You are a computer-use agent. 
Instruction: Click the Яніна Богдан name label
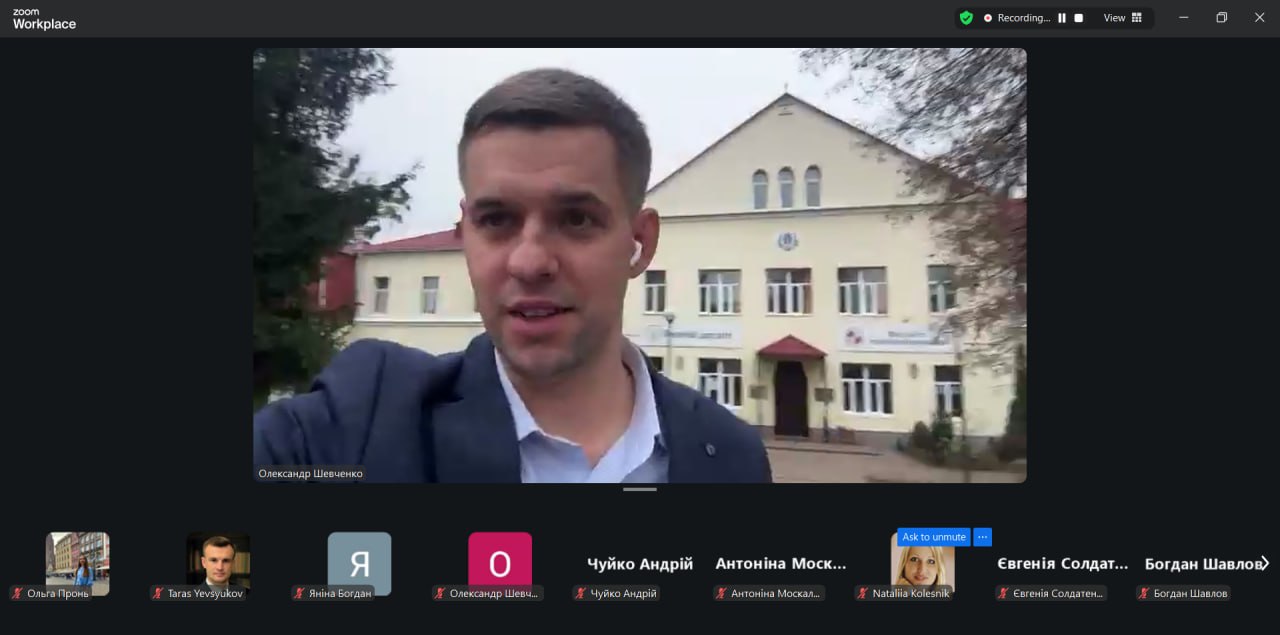(x=340, y=593)
